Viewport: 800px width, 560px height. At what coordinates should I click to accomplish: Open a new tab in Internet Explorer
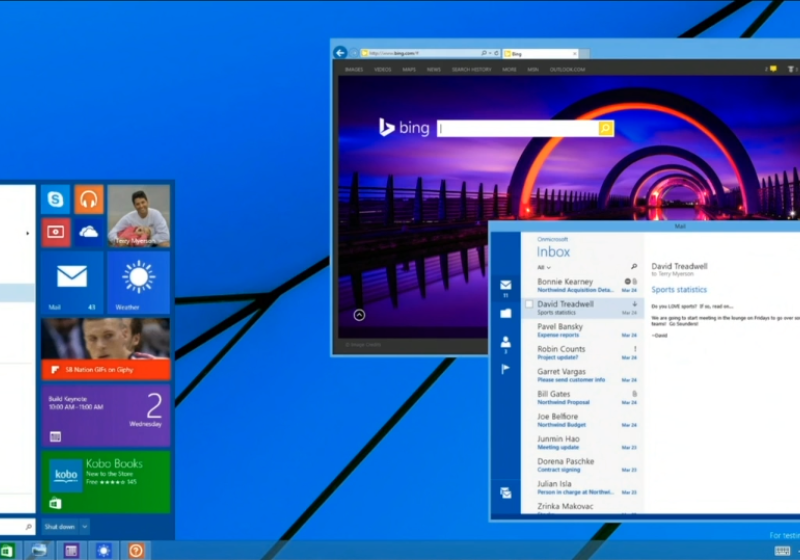pos(585,54)
